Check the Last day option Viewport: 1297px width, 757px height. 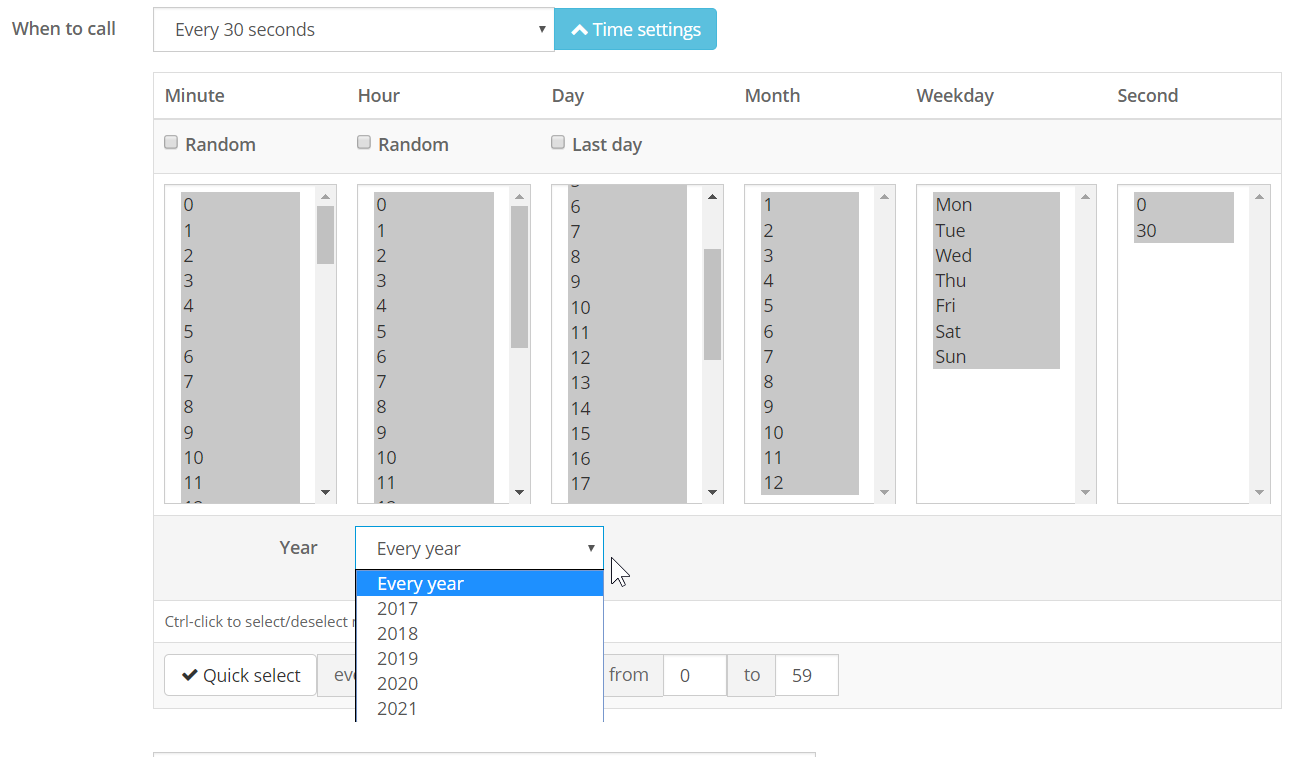pos(557,142)
